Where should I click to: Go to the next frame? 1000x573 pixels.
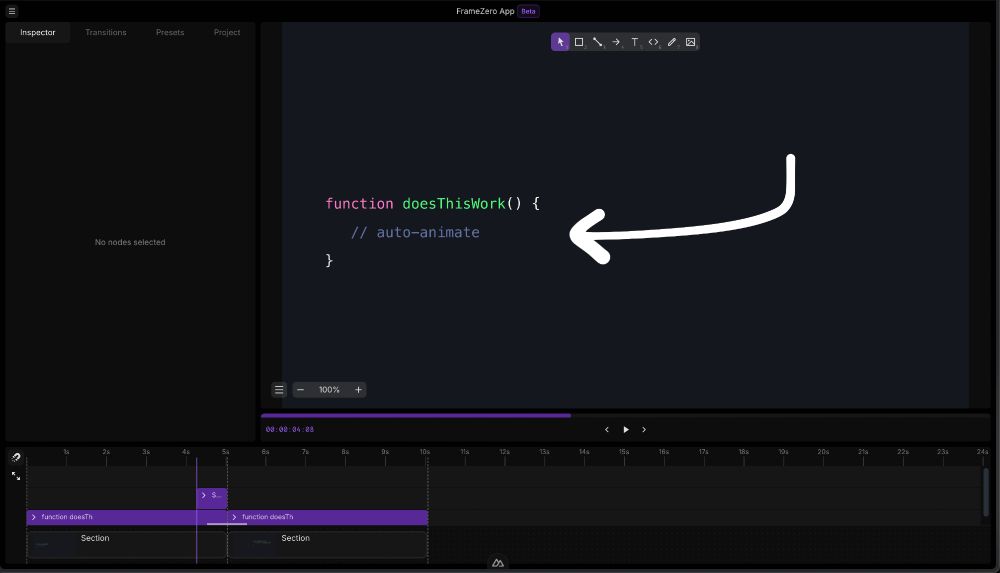644,429
